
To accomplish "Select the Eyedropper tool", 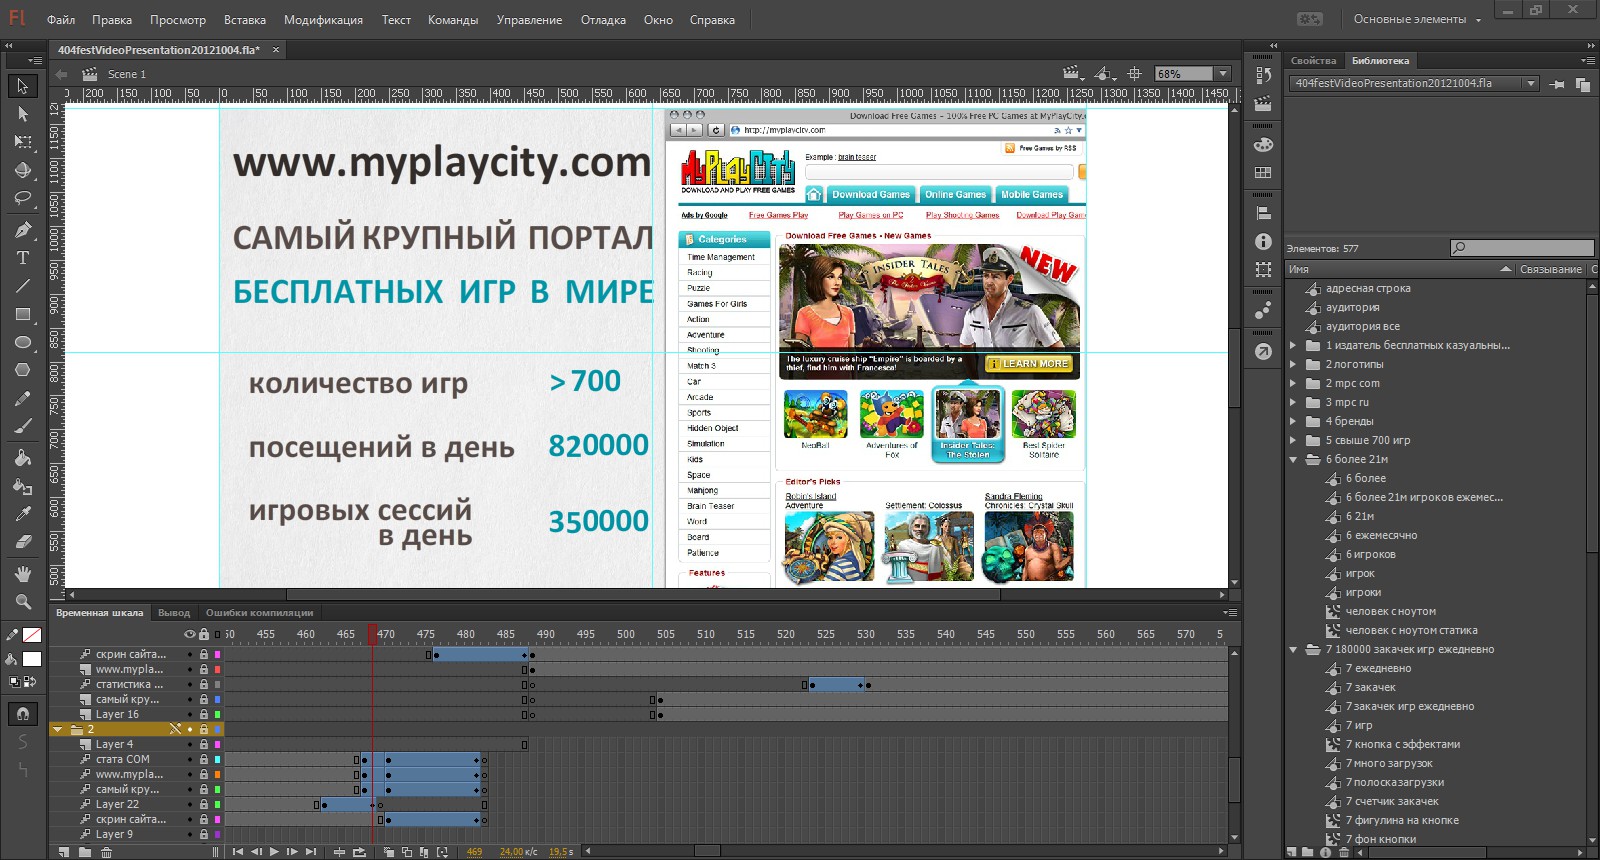I will pos(23,514).
